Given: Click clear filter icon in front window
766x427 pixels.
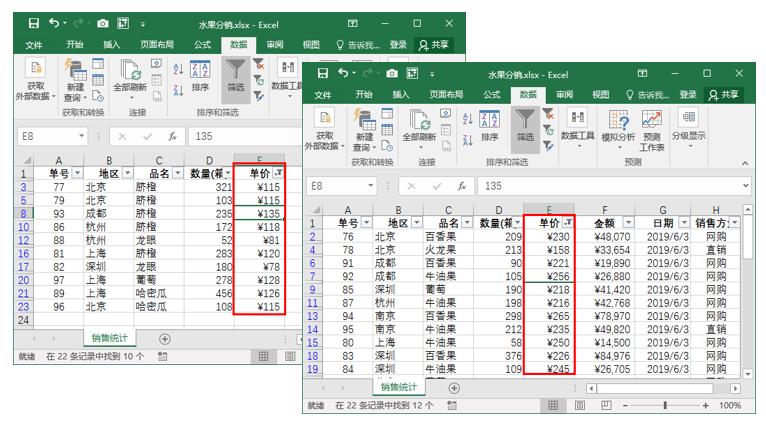Looking at the screenshot, I should coord(549,114).
